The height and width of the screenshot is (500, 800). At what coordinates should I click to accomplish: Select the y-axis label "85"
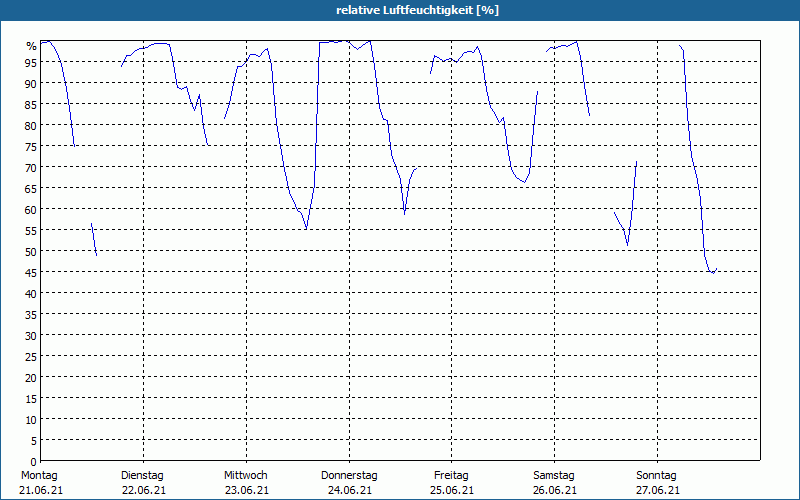point(31,105)
